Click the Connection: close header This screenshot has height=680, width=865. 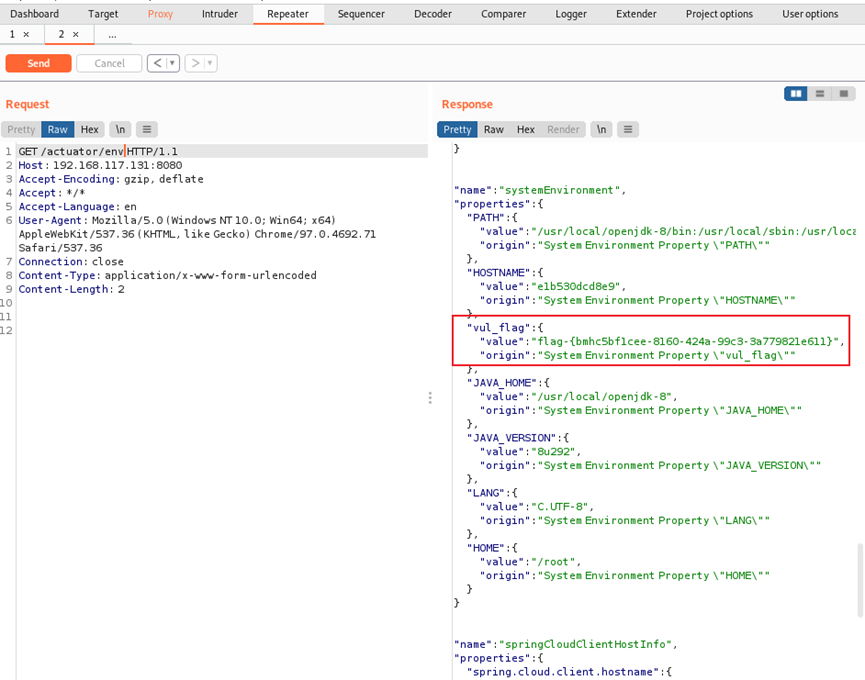click(71, 261)
